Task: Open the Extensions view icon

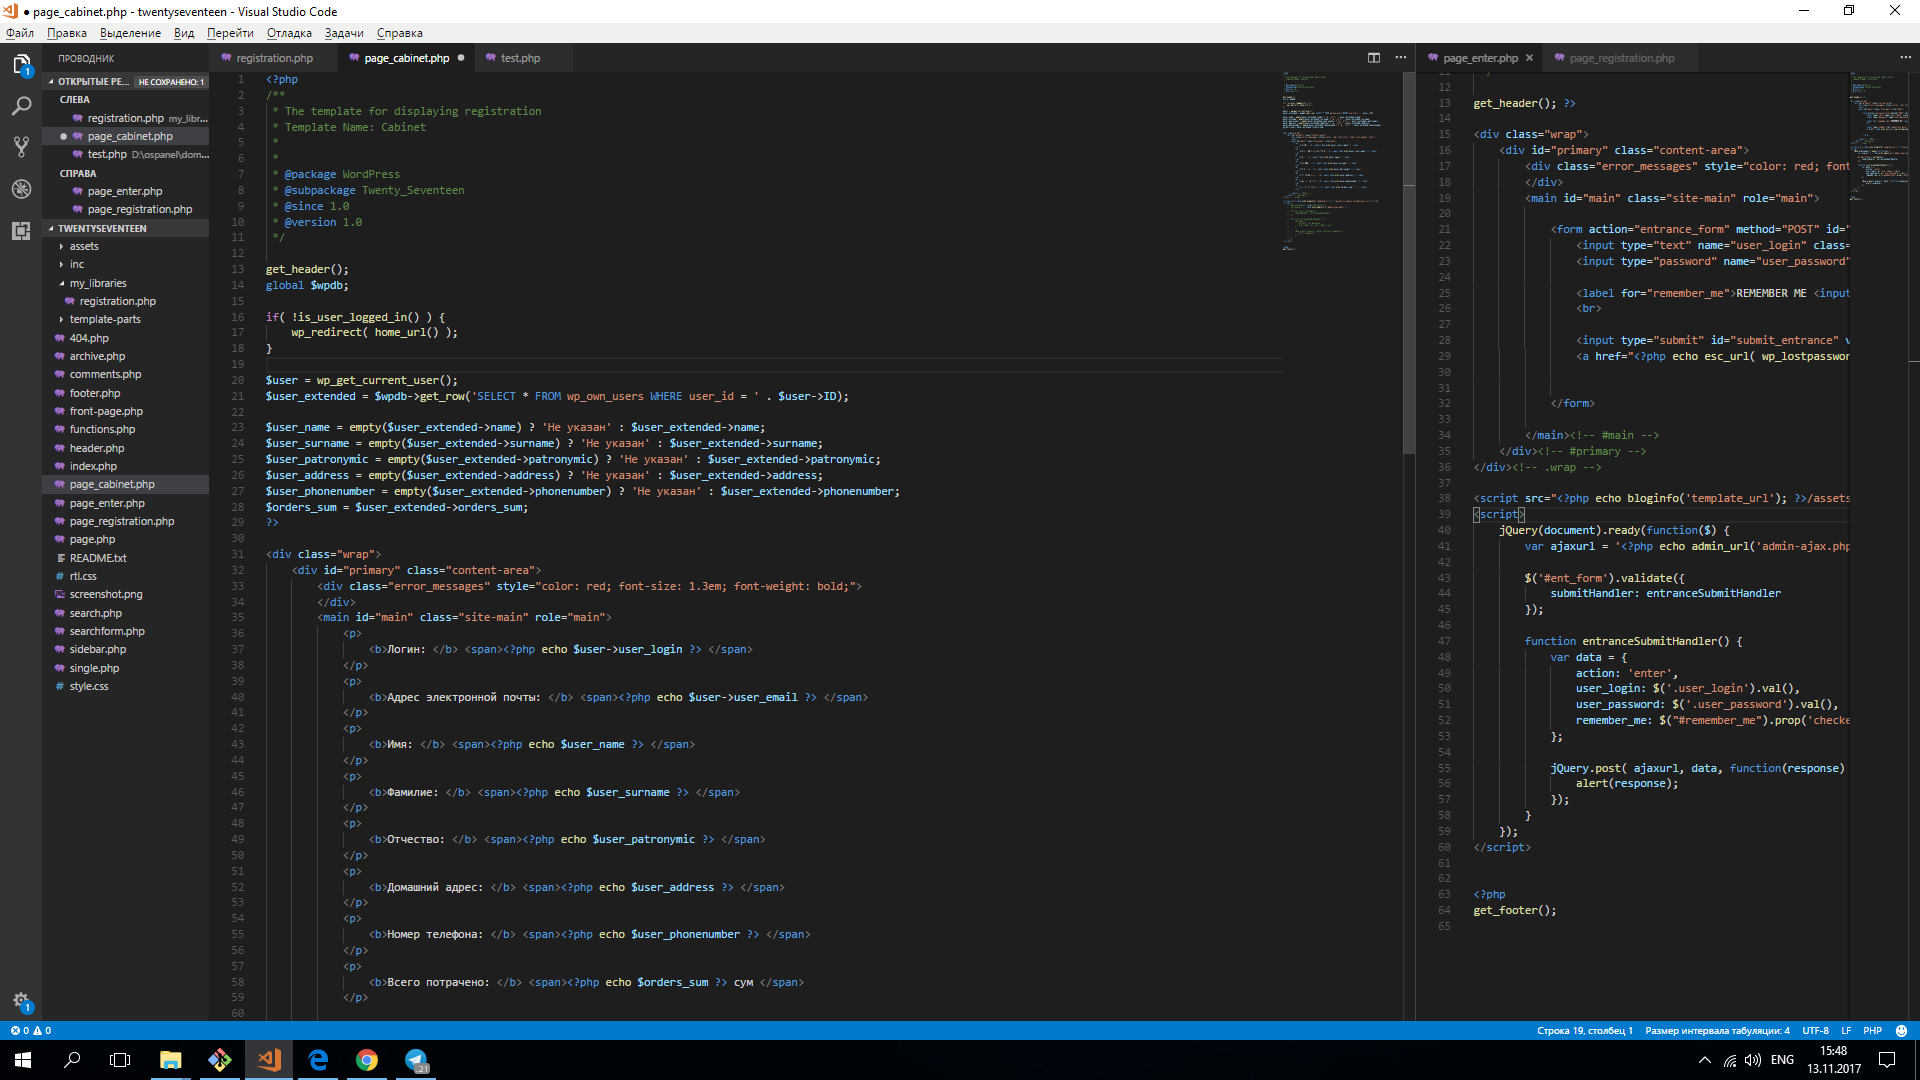Action: [21, 231]
